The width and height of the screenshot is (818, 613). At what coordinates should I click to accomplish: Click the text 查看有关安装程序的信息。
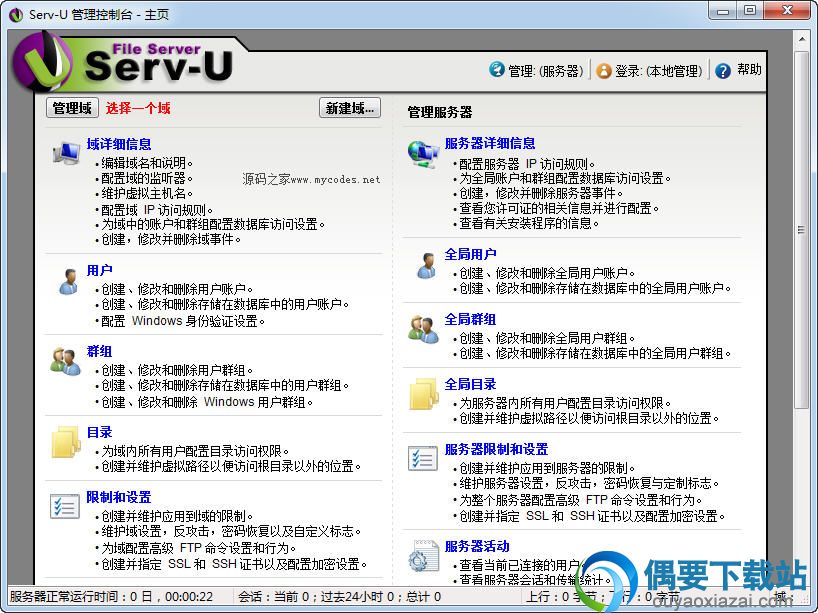point(529,223)
